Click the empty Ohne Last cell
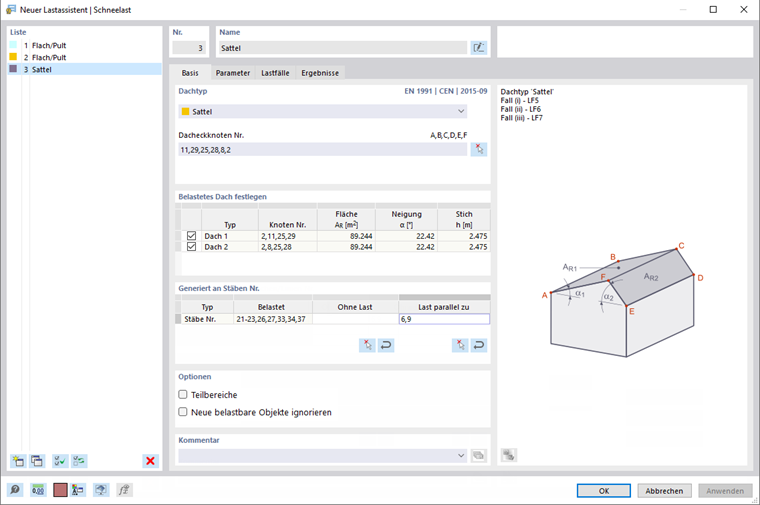 (x=355, y=319)
